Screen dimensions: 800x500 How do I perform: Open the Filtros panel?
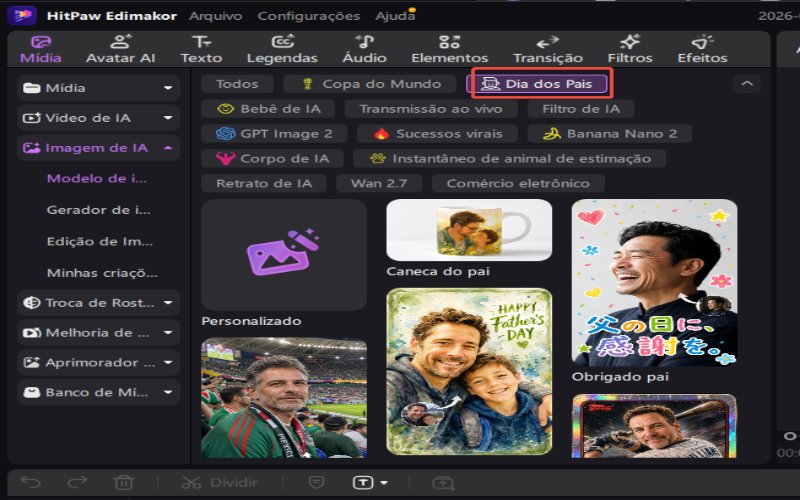[630, 49]
